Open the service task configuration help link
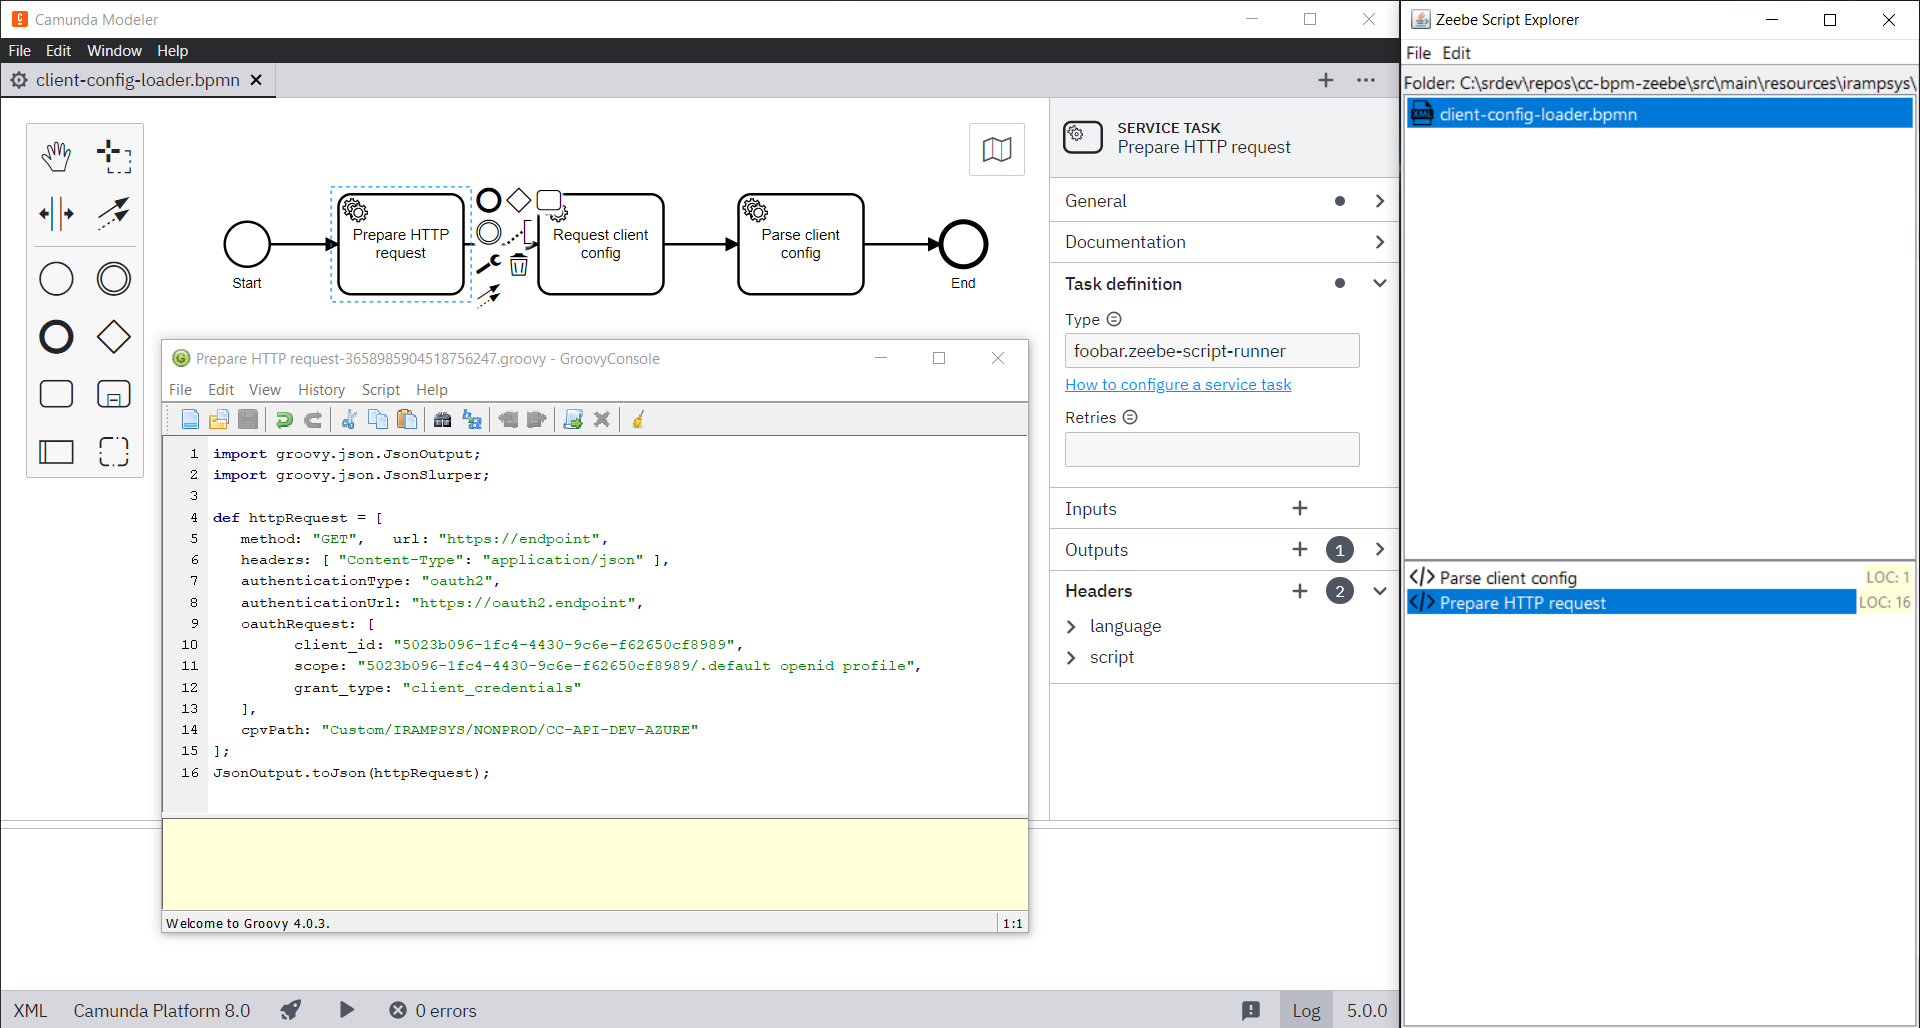 point(1178,384)
